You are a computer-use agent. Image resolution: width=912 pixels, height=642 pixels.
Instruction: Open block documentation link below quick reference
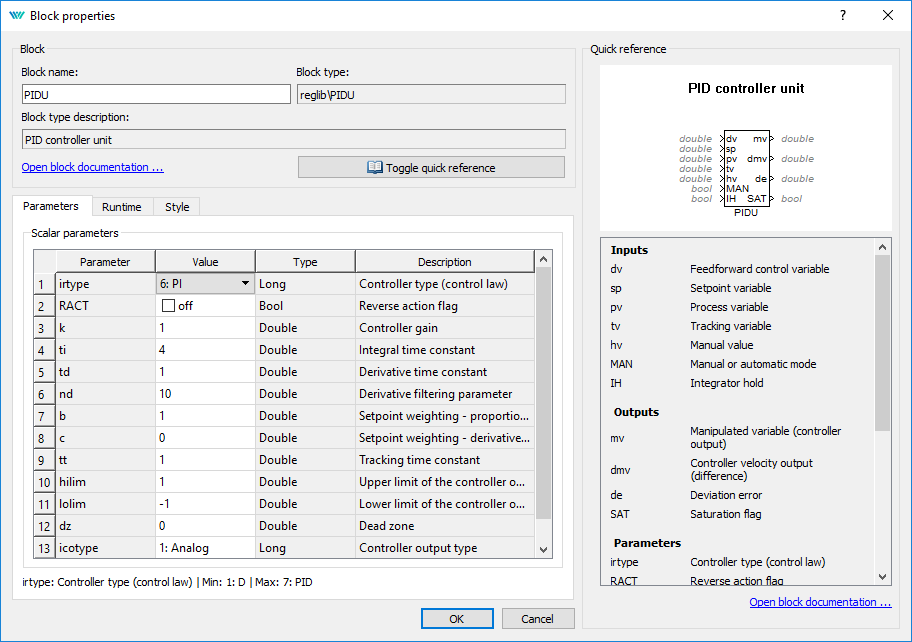coord(820,602)
